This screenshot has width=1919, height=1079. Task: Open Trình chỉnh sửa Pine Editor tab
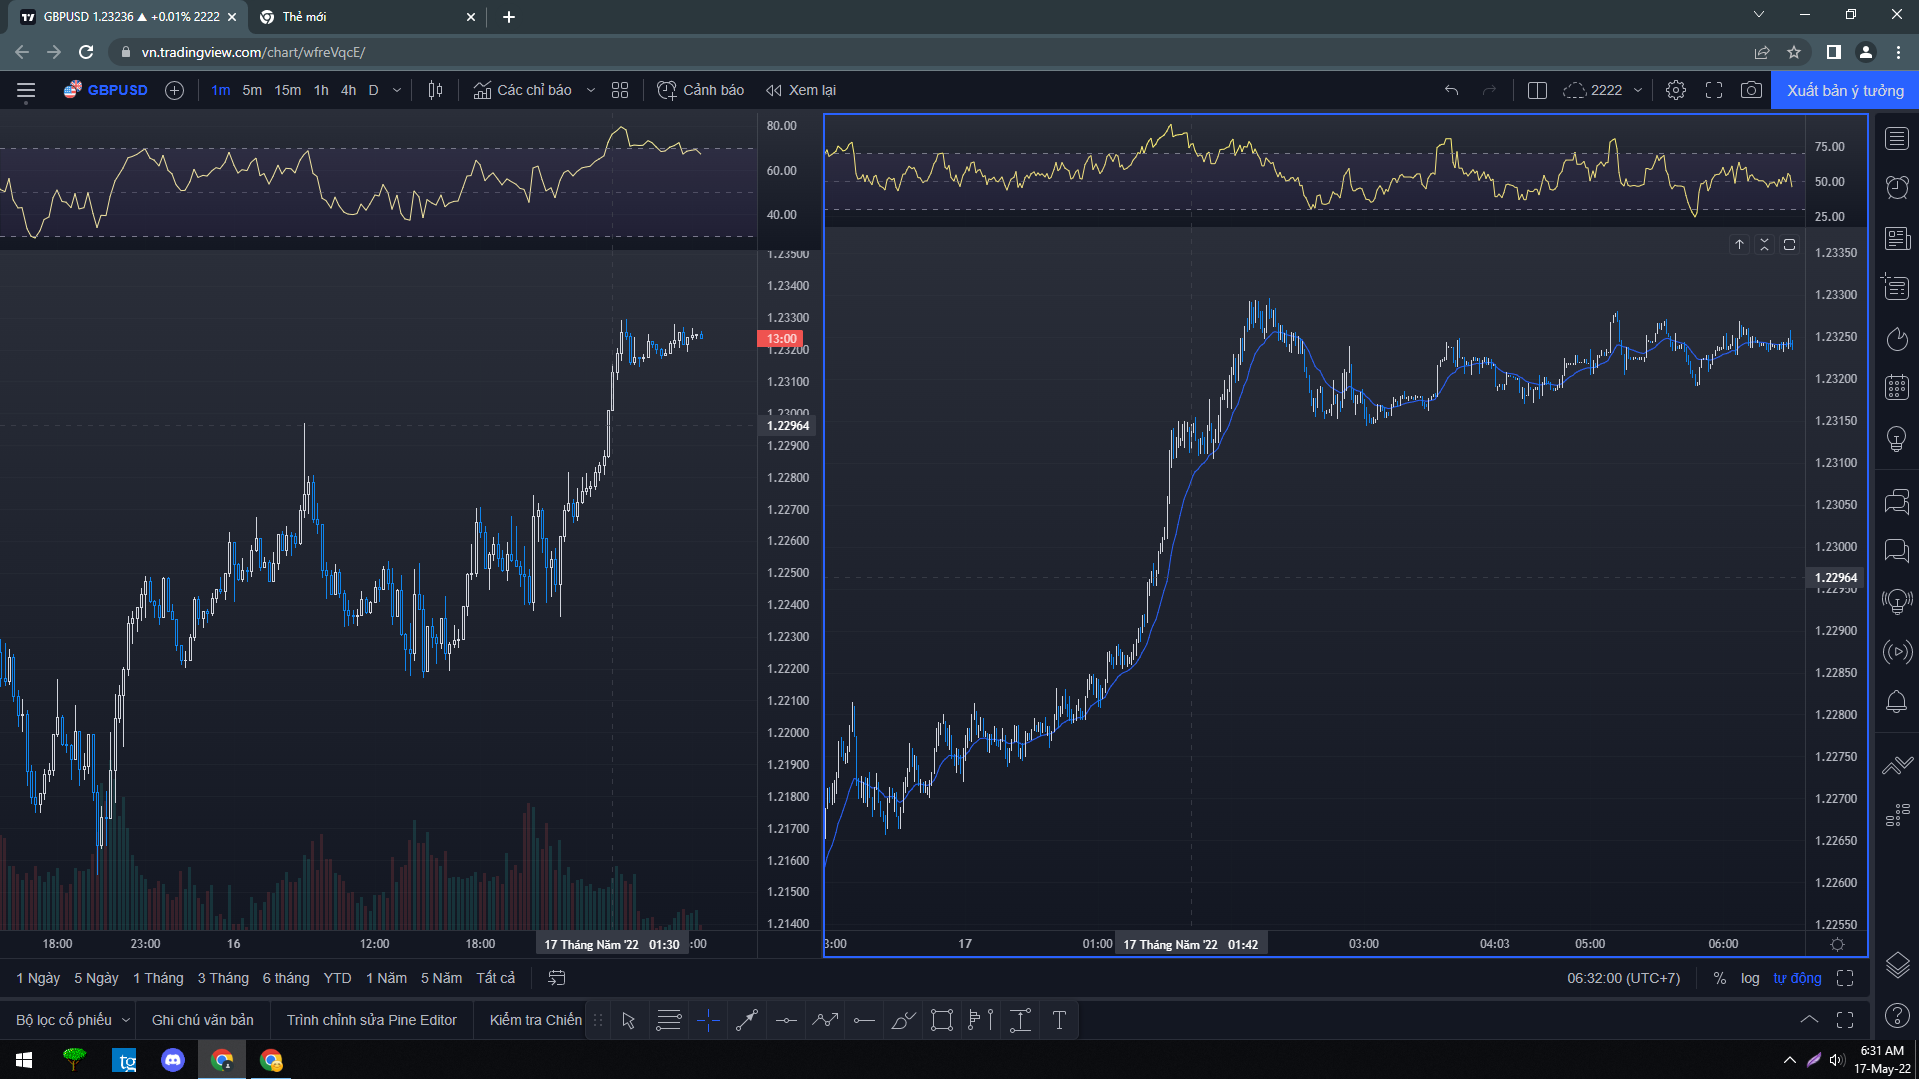click(x=371, y=1020)
